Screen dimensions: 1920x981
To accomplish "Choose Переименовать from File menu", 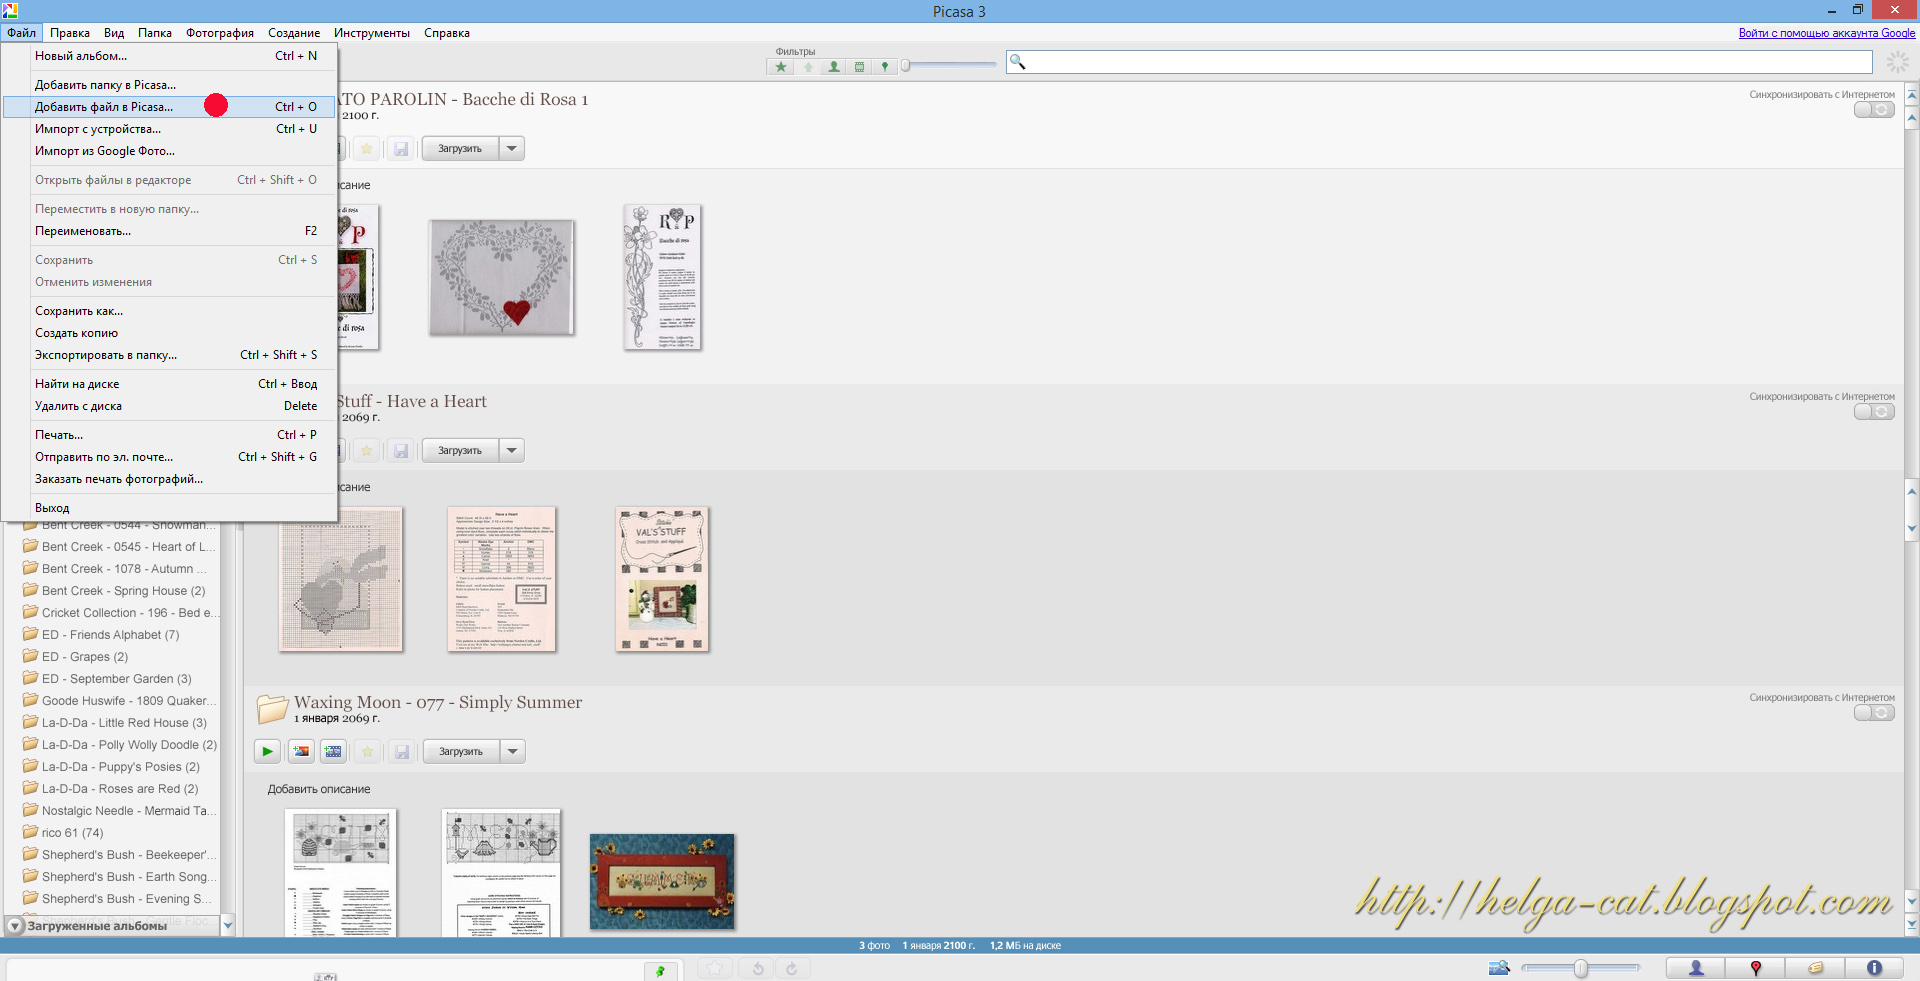I will (x=169, y=231).
